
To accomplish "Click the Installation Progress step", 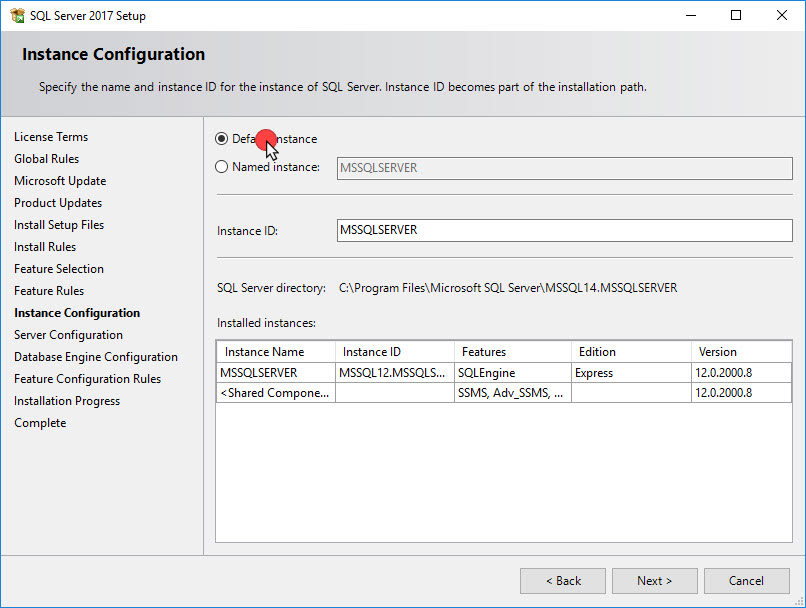I will (67, 401).
